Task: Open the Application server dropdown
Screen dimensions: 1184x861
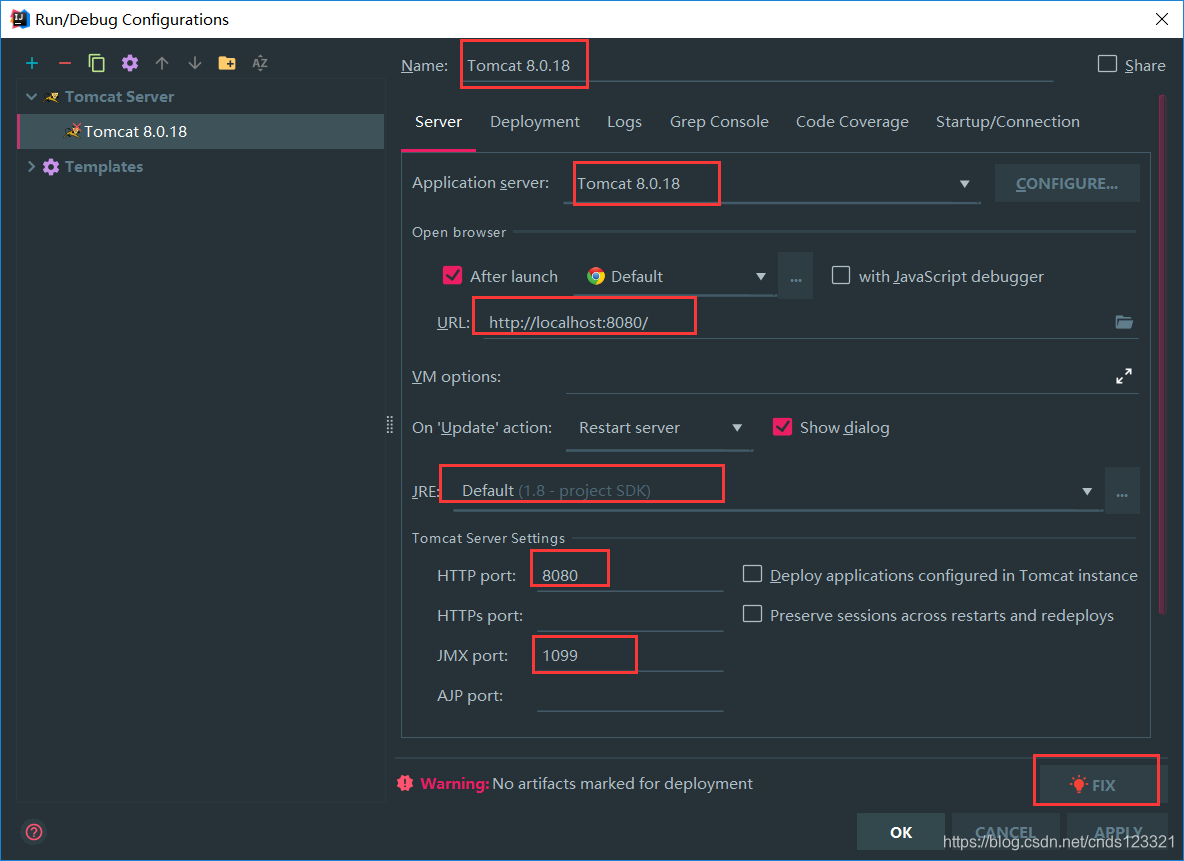Action: point(964,184)
